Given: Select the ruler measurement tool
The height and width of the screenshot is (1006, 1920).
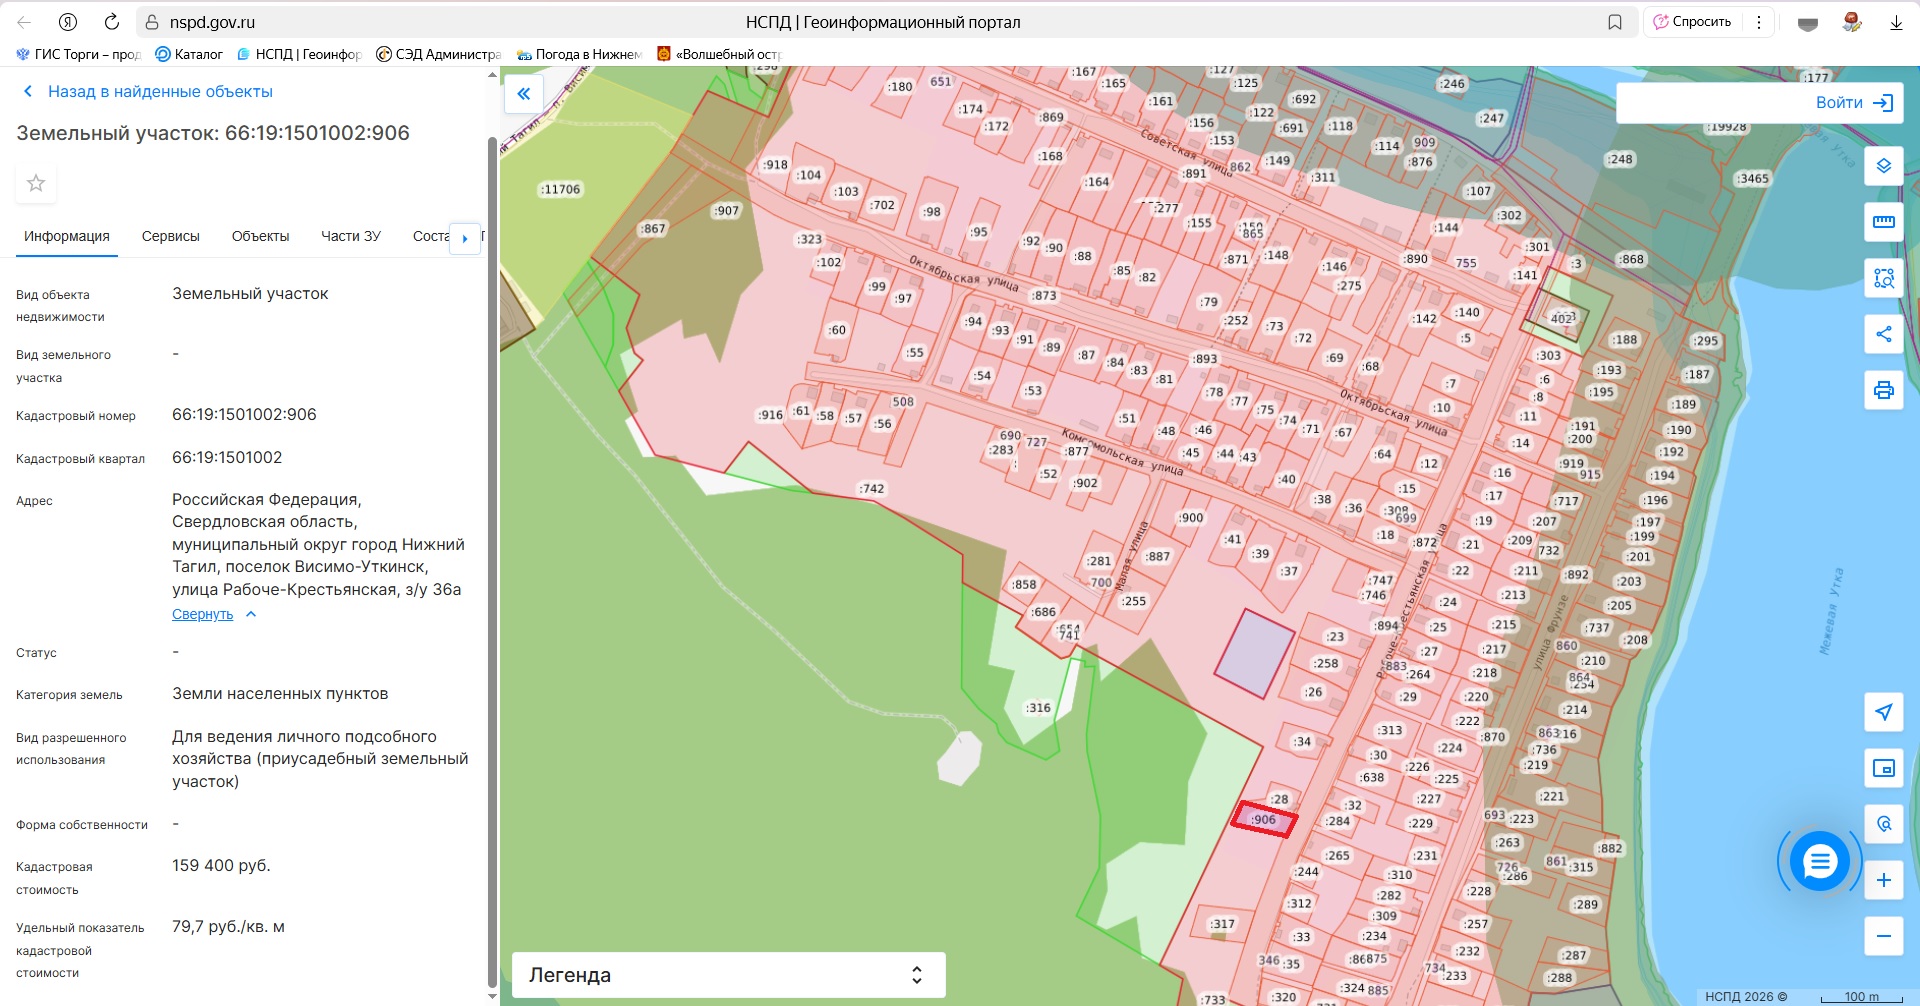Looking at the screenshot, I should pyautogui.click(x=1883, y=222).
